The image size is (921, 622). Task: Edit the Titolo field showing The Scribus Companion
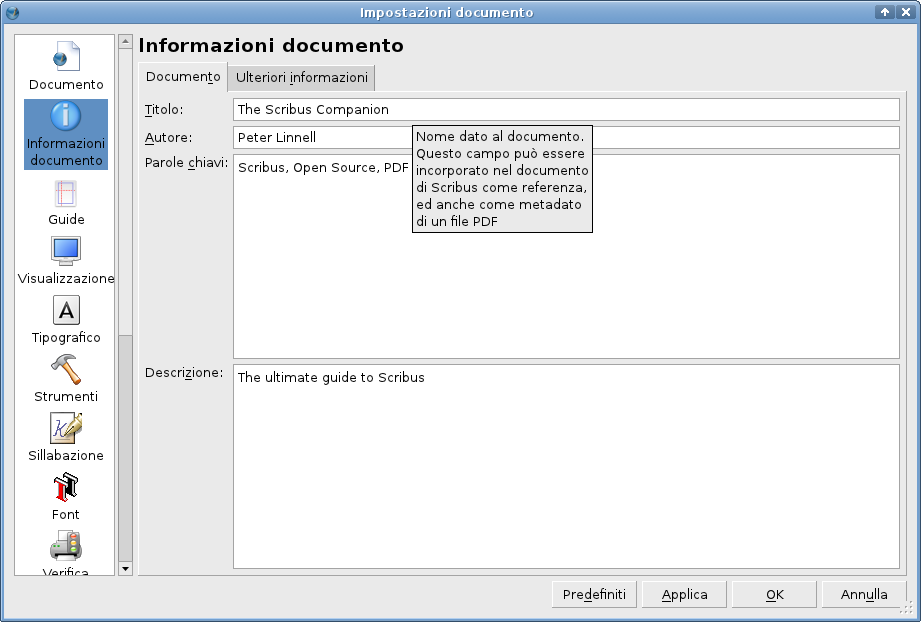click(565, 110)
